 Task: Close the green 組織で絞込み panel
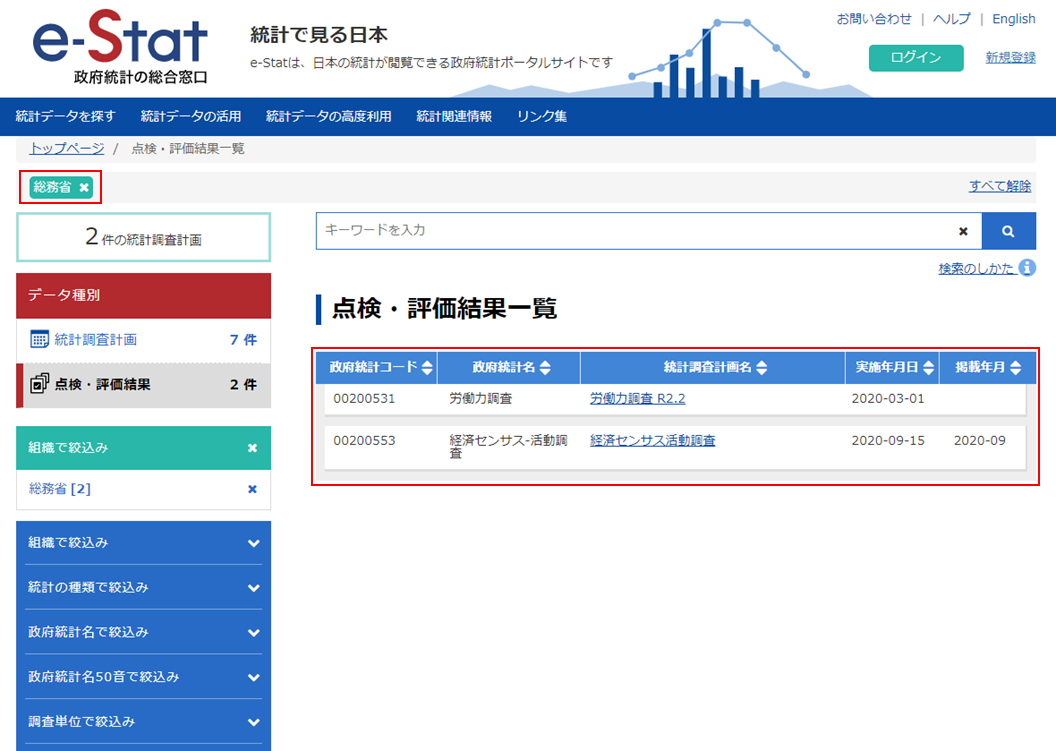tap(252, 449)
